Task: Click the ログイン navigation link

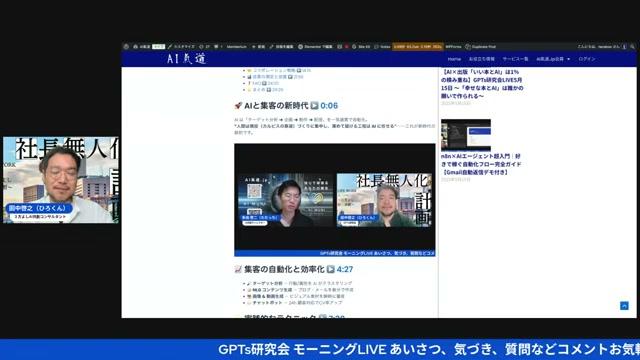Action: pos(587,59)
